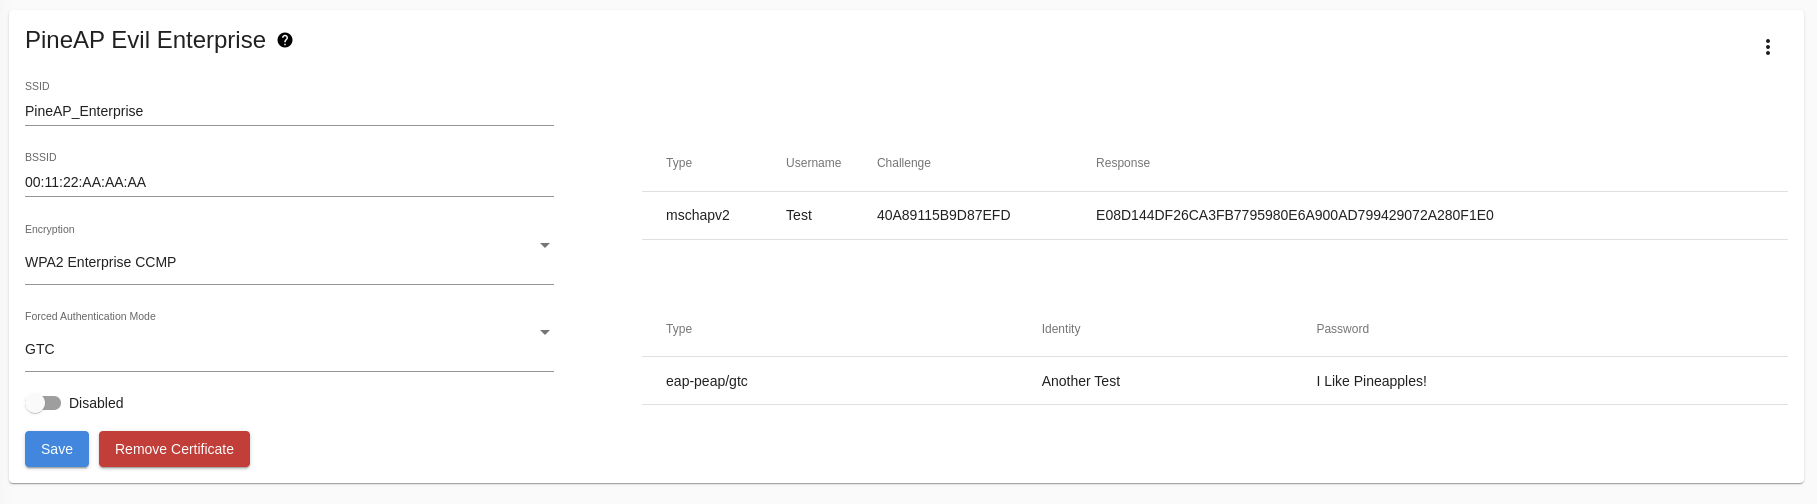Click the Identity column header
The height and width of the screenshot is (504, 1817).
[x=1061, y=329]
